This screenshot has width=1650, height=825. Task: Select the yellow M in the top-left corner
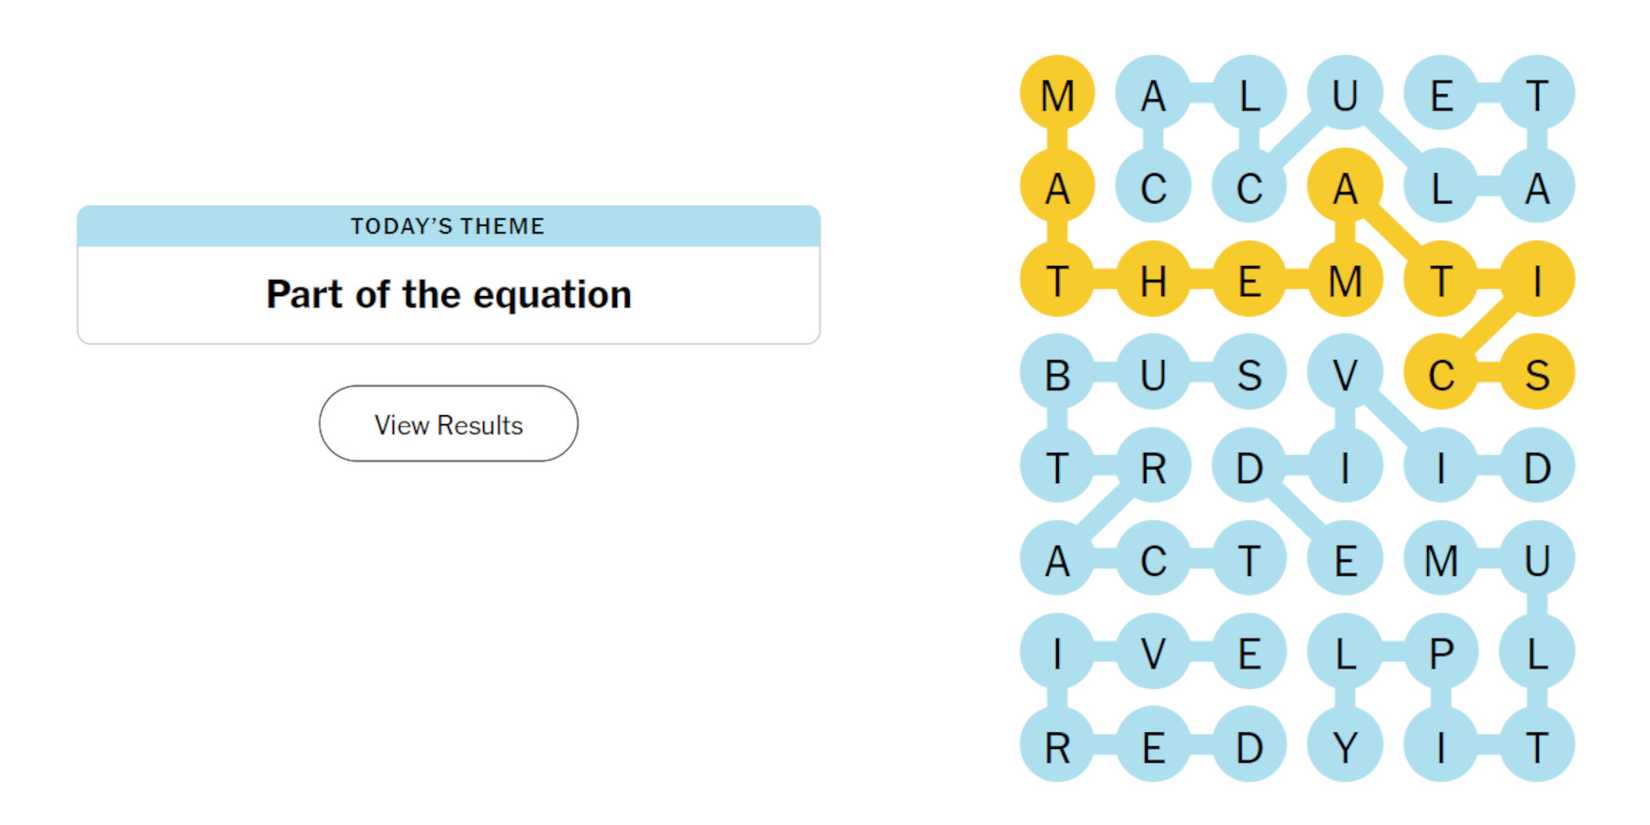click(1057, 97)
